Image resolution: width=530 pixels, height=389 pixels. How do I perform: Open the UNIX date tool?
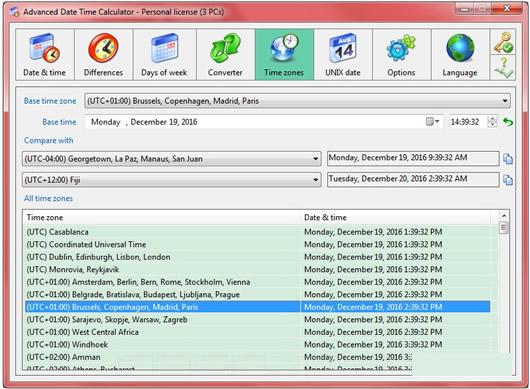tap(343, 55)
